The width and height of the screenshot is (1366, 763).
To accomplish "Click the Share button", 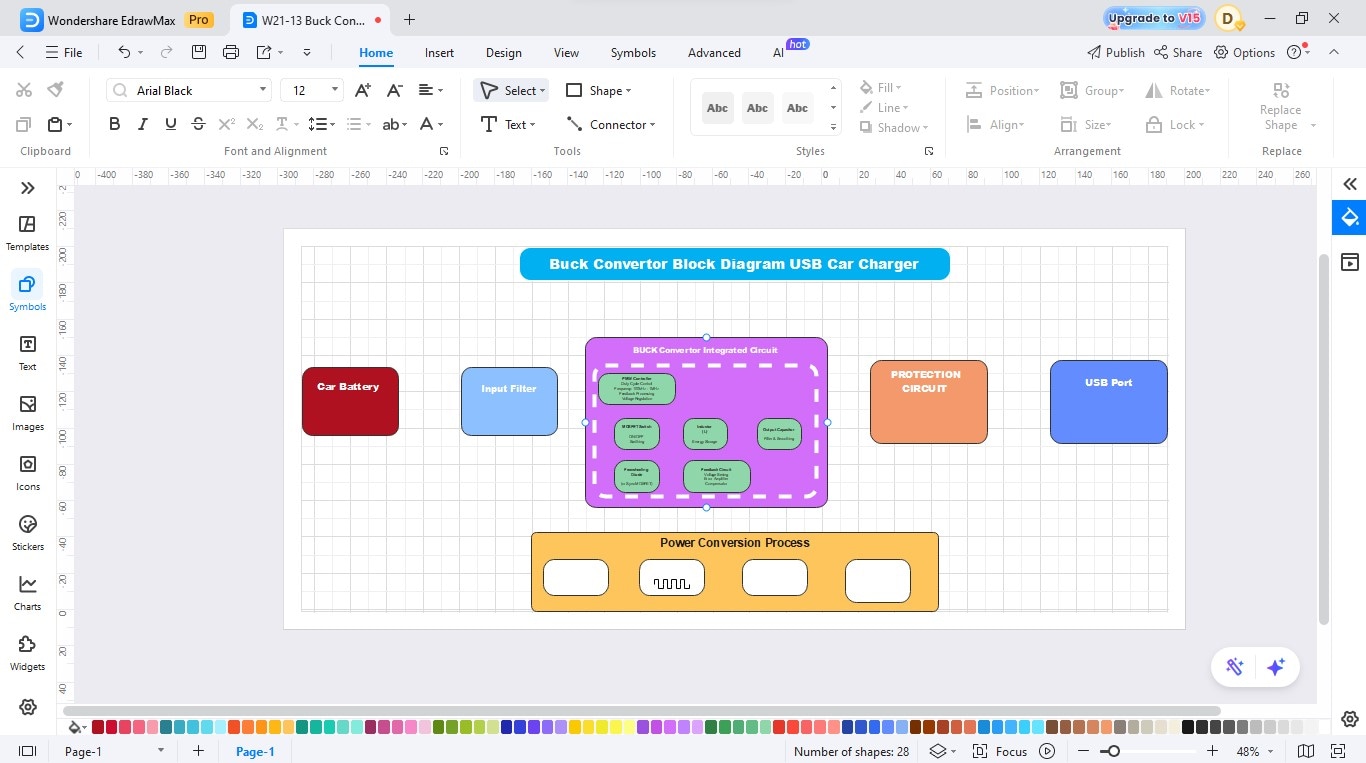I will (1178, 52).
